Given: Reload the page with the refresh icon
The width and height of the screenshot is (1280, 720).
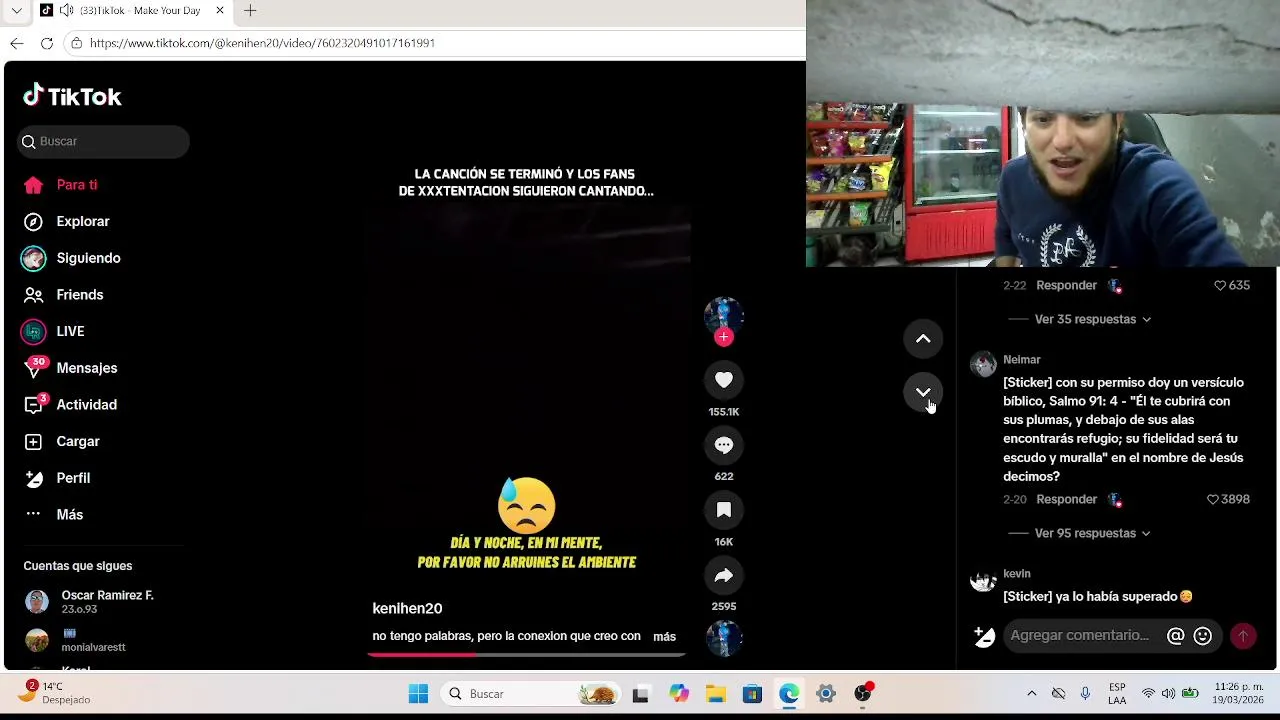Looking at the screenshot, I should pyautogui.click(x=46, y=43).
